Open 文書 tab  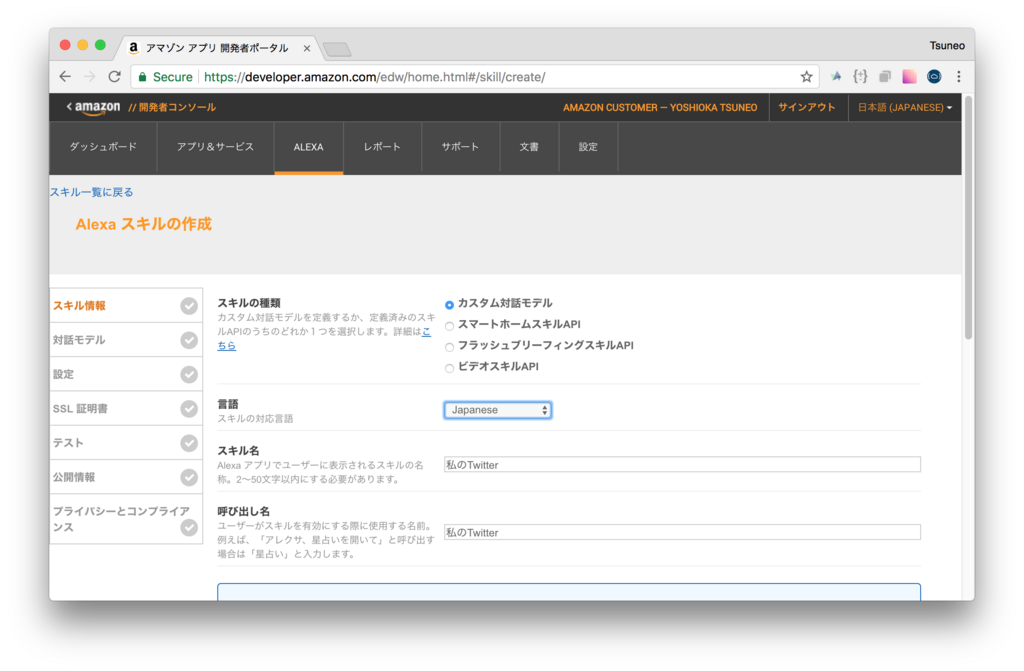529,147
